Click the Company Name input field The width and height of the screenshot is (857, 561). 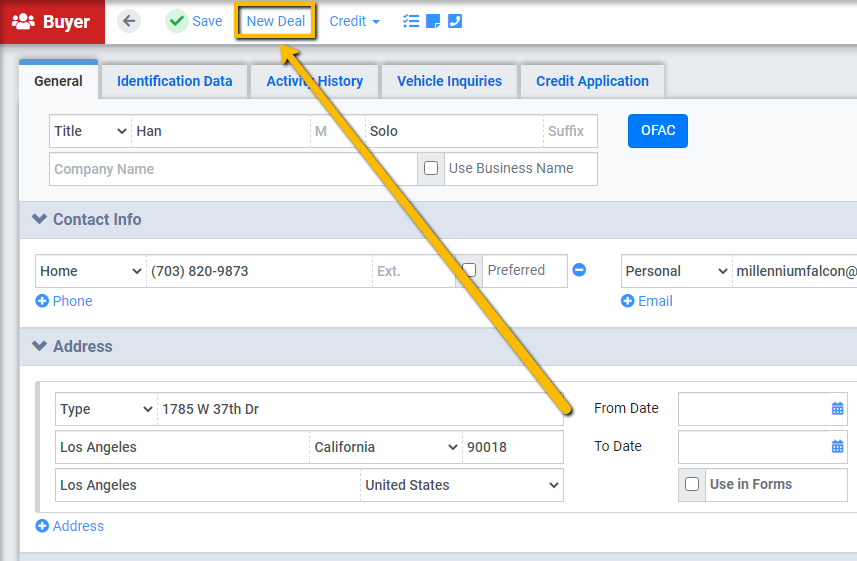pyautogui.click(x=233, y=170)
